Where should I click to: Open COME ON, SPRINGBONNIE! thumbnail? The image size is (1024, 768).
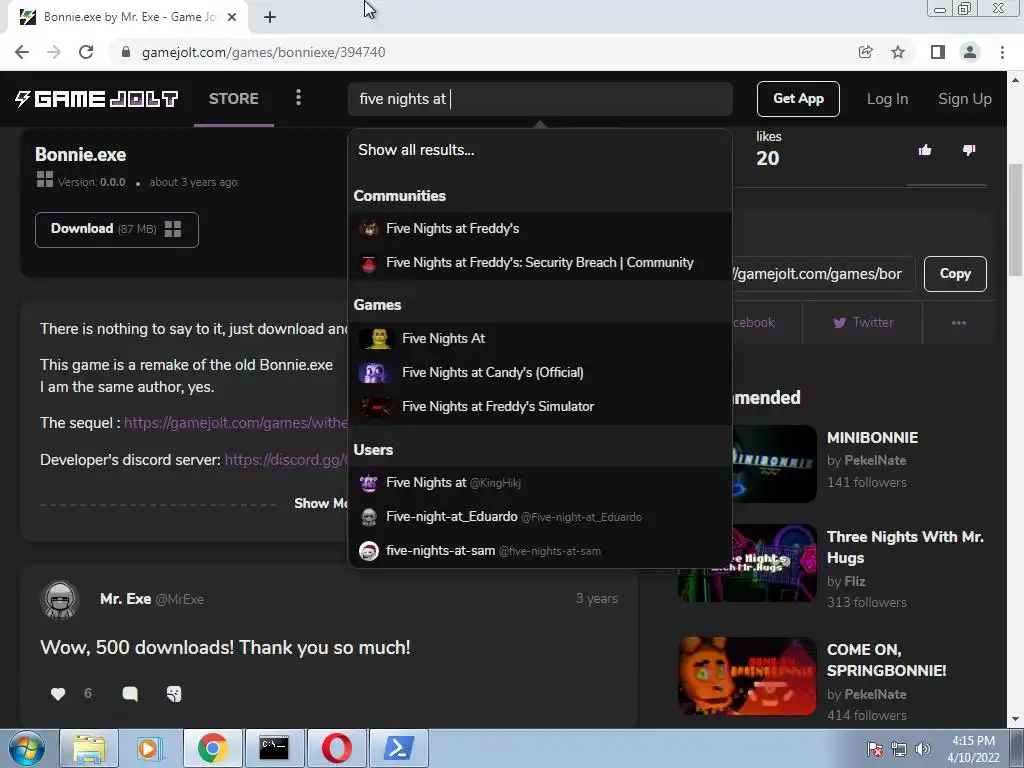point(747,676)
